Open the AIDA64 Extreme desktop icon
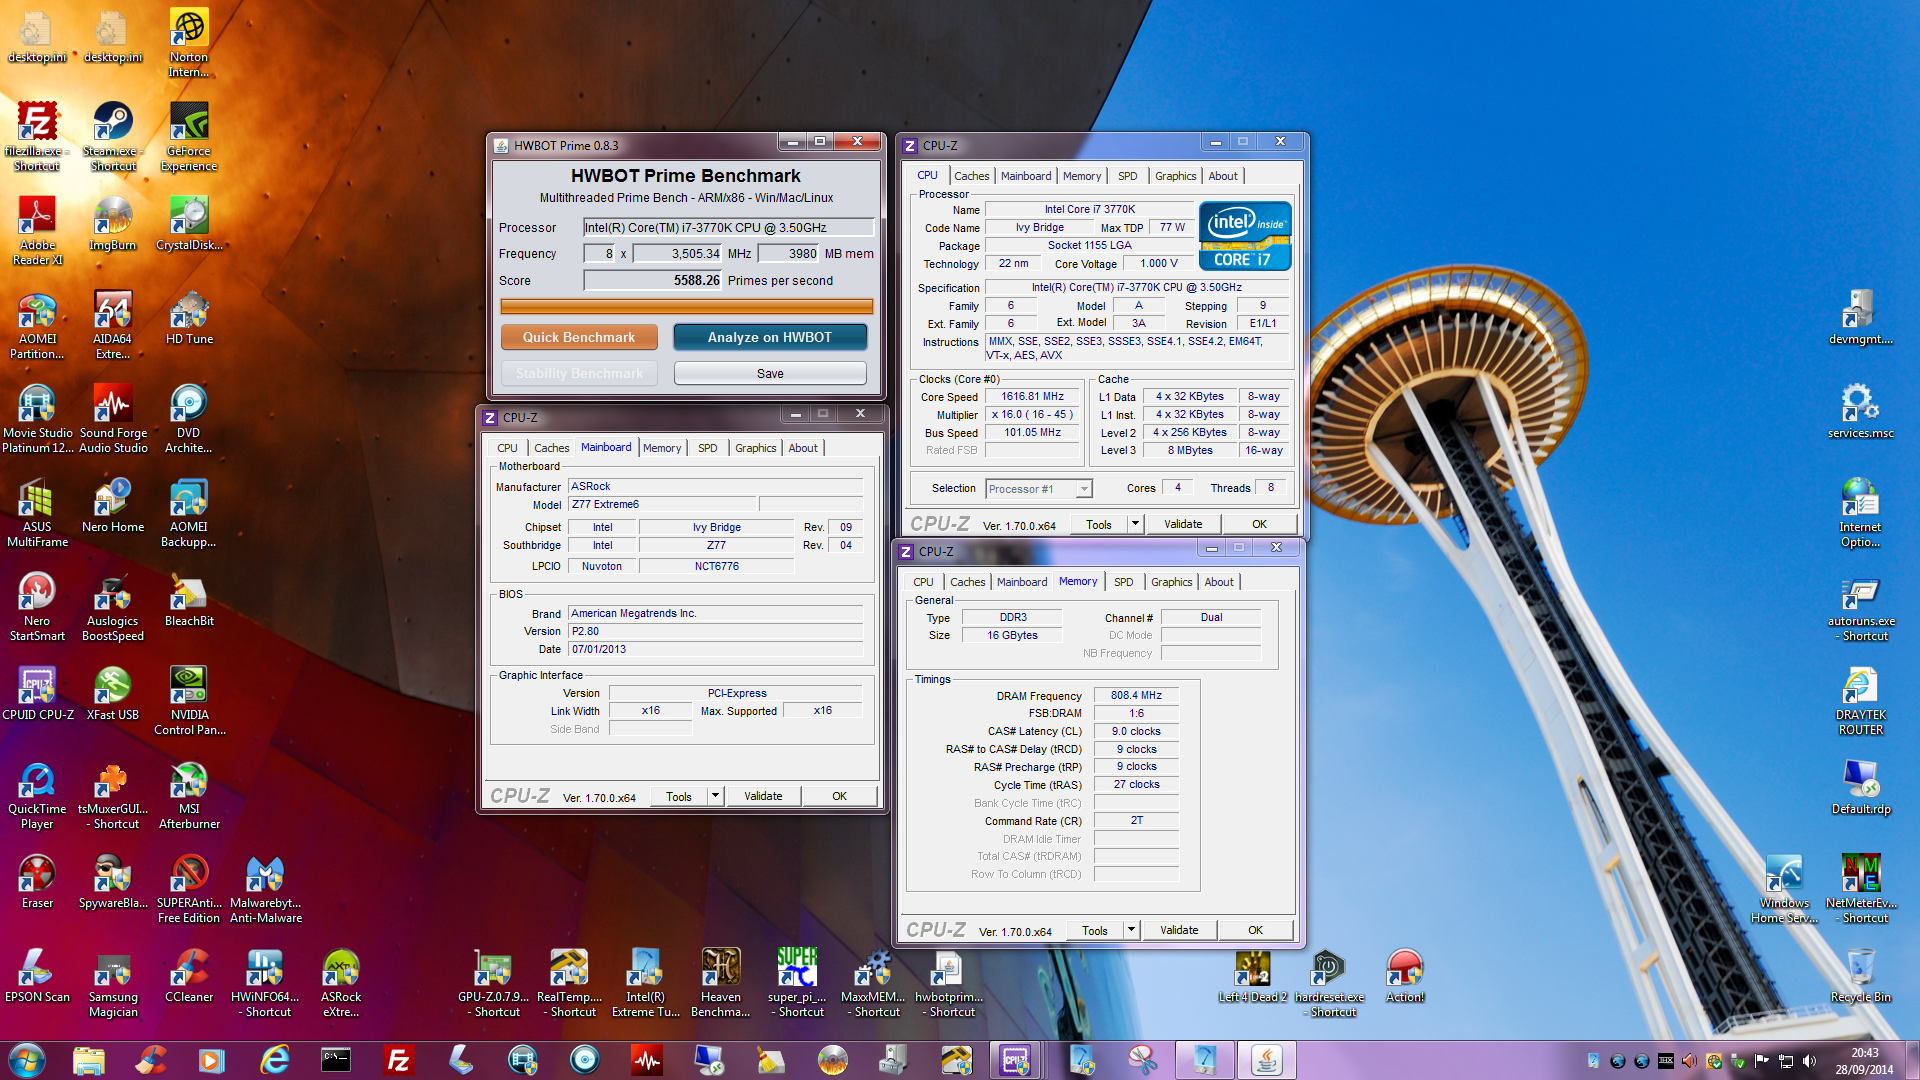The height and width of the screenshot is (1080, 1920). coord(113,324)
